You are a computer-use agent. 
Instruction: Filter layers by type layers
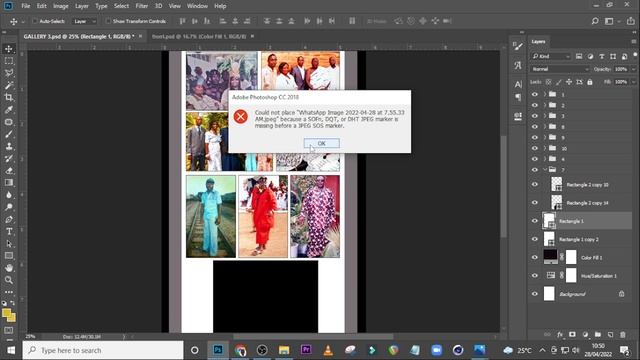pyautogui.click(x=602, y=56)
